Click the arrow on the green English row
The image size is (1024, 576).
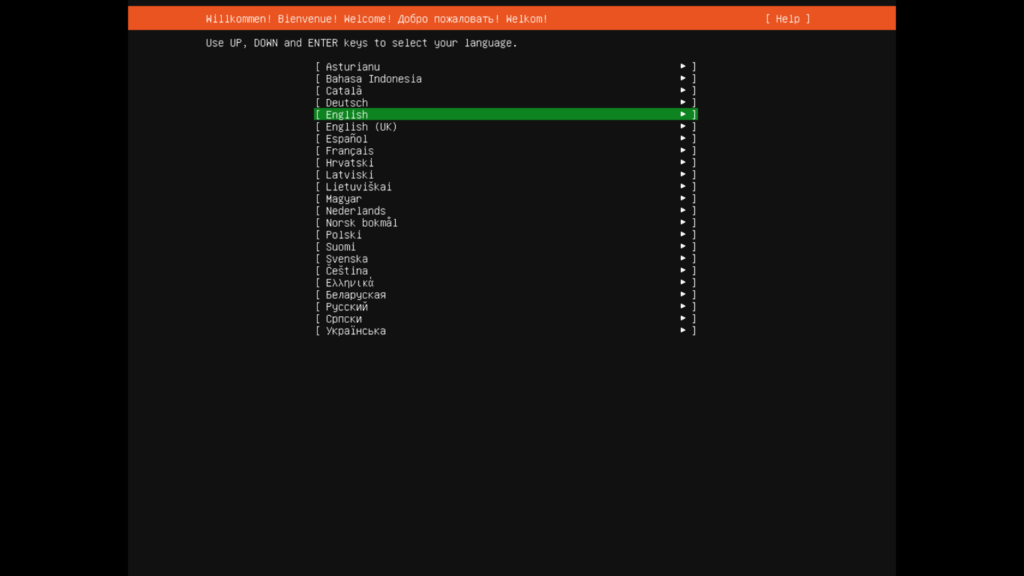(x=683, y=114)
